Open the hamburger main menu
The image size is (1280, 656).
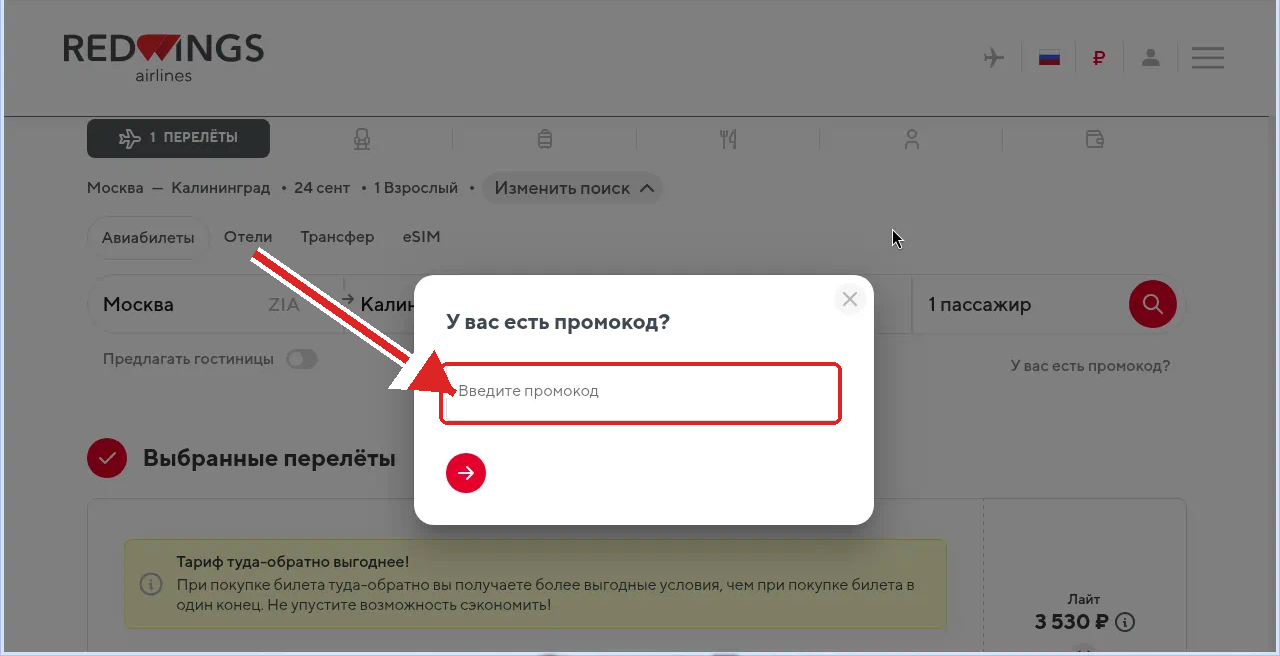(1208, 57)
